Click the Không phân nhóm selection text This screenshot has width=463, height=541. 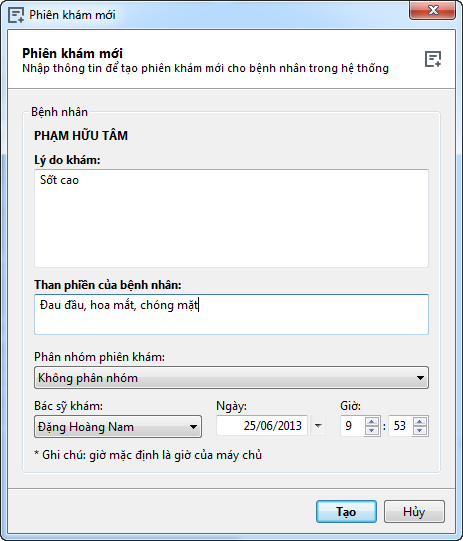tap(88, 378)
